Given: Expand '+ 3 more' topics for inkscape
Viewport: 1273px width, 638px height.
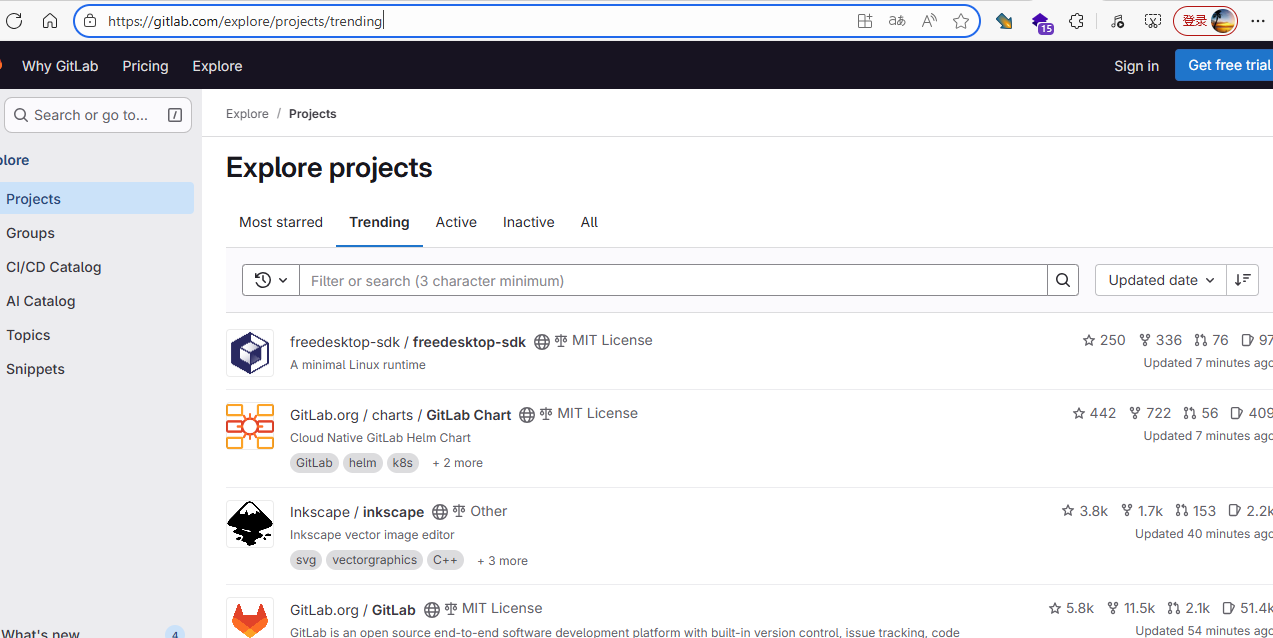Looking at the screenshot, I should 502,561.
